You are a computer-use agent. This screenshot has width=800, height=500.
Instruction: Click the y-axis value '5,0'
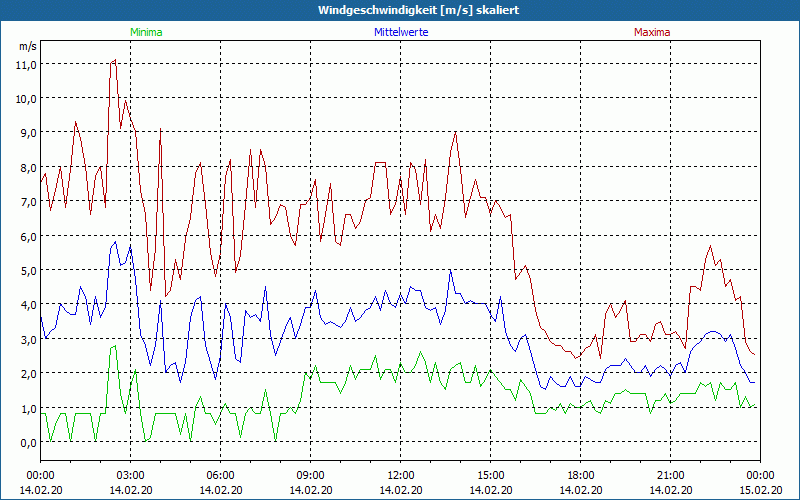point(28,271)
